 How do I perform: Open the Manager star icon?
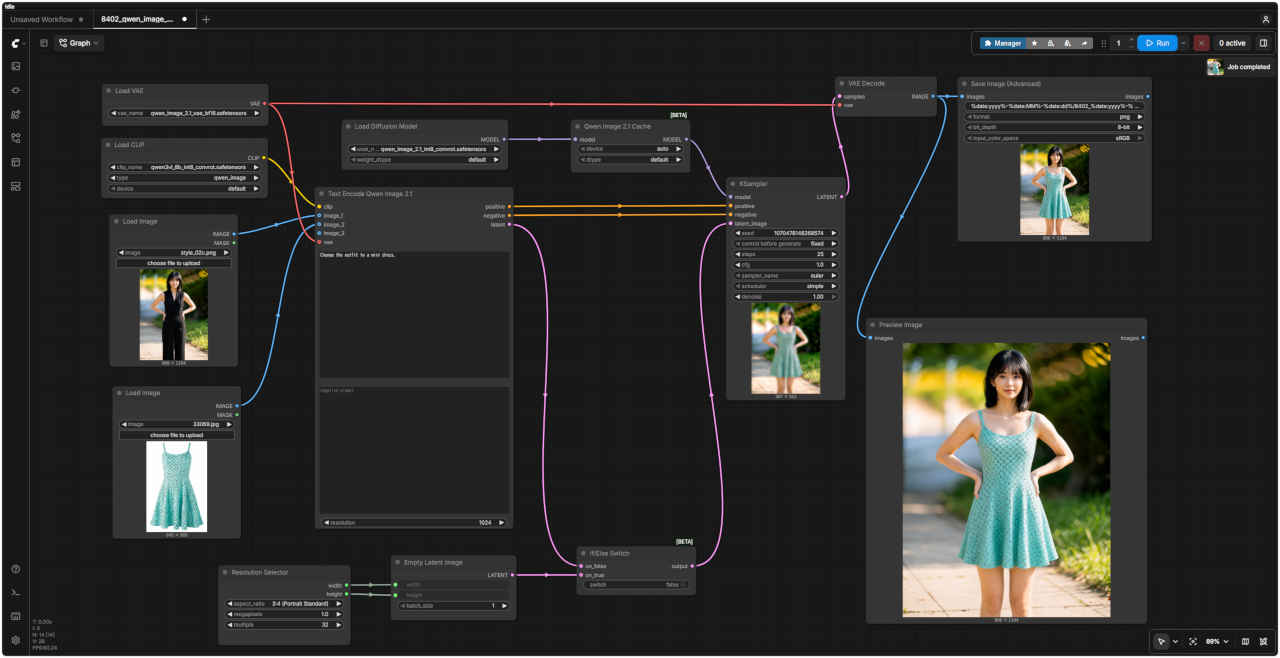click(x=1034, y=43)
